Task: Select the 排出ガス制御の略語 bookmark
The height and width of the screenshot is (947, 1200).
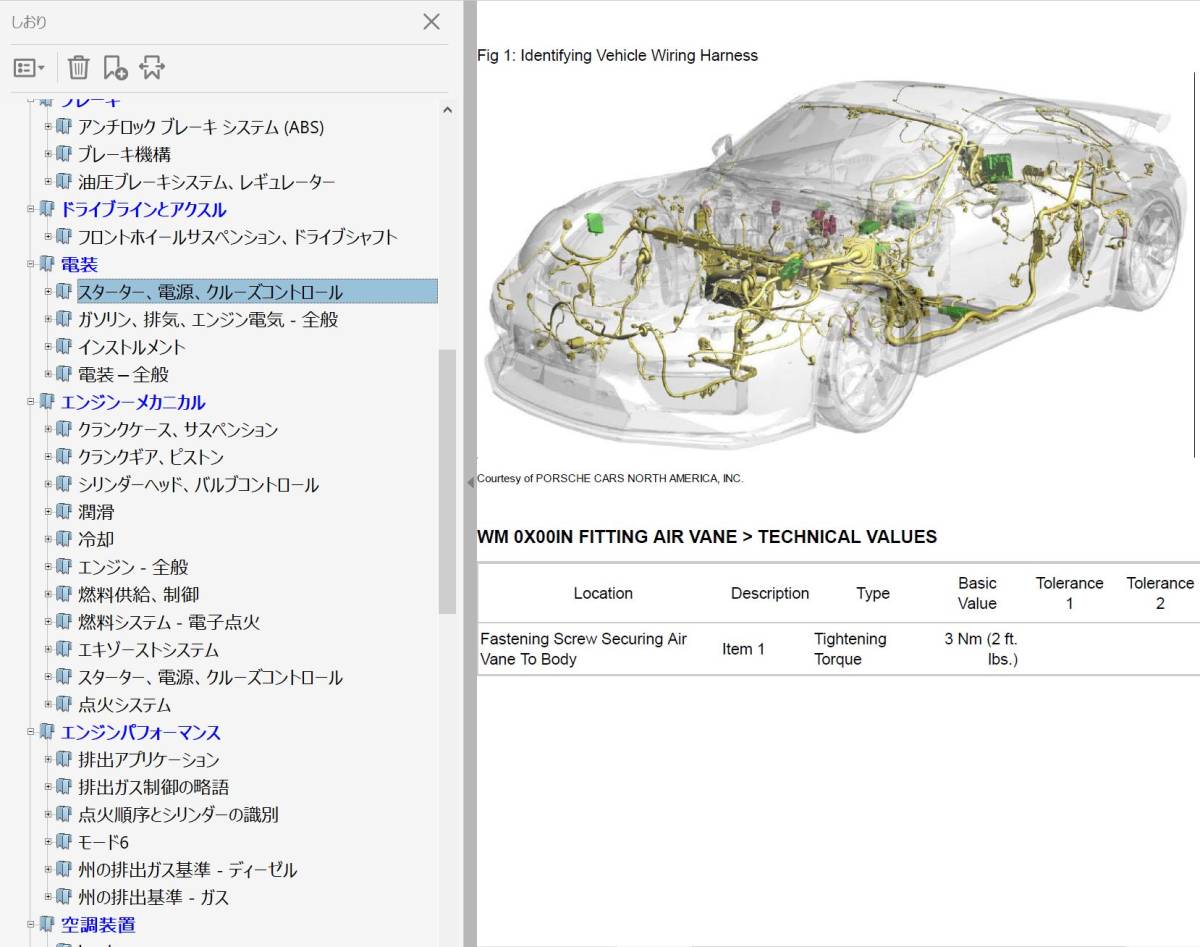Action: pos(153,787)
